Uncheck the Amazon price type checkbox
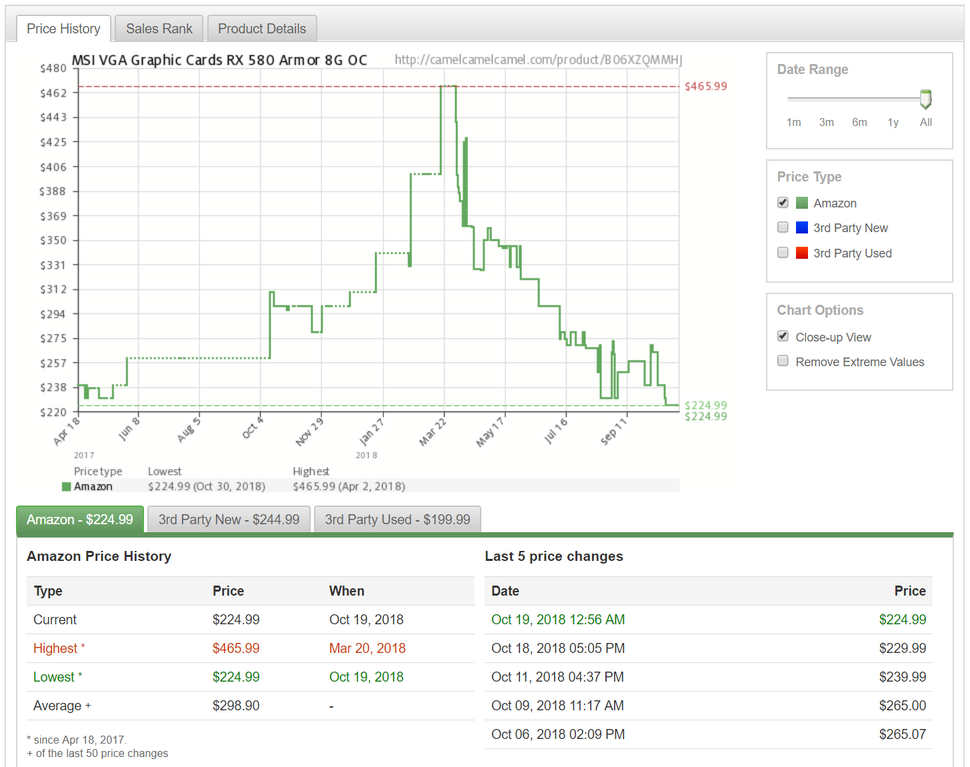Image resolution: width=970 pixels, height=767 pixels. tap(783, 202)
